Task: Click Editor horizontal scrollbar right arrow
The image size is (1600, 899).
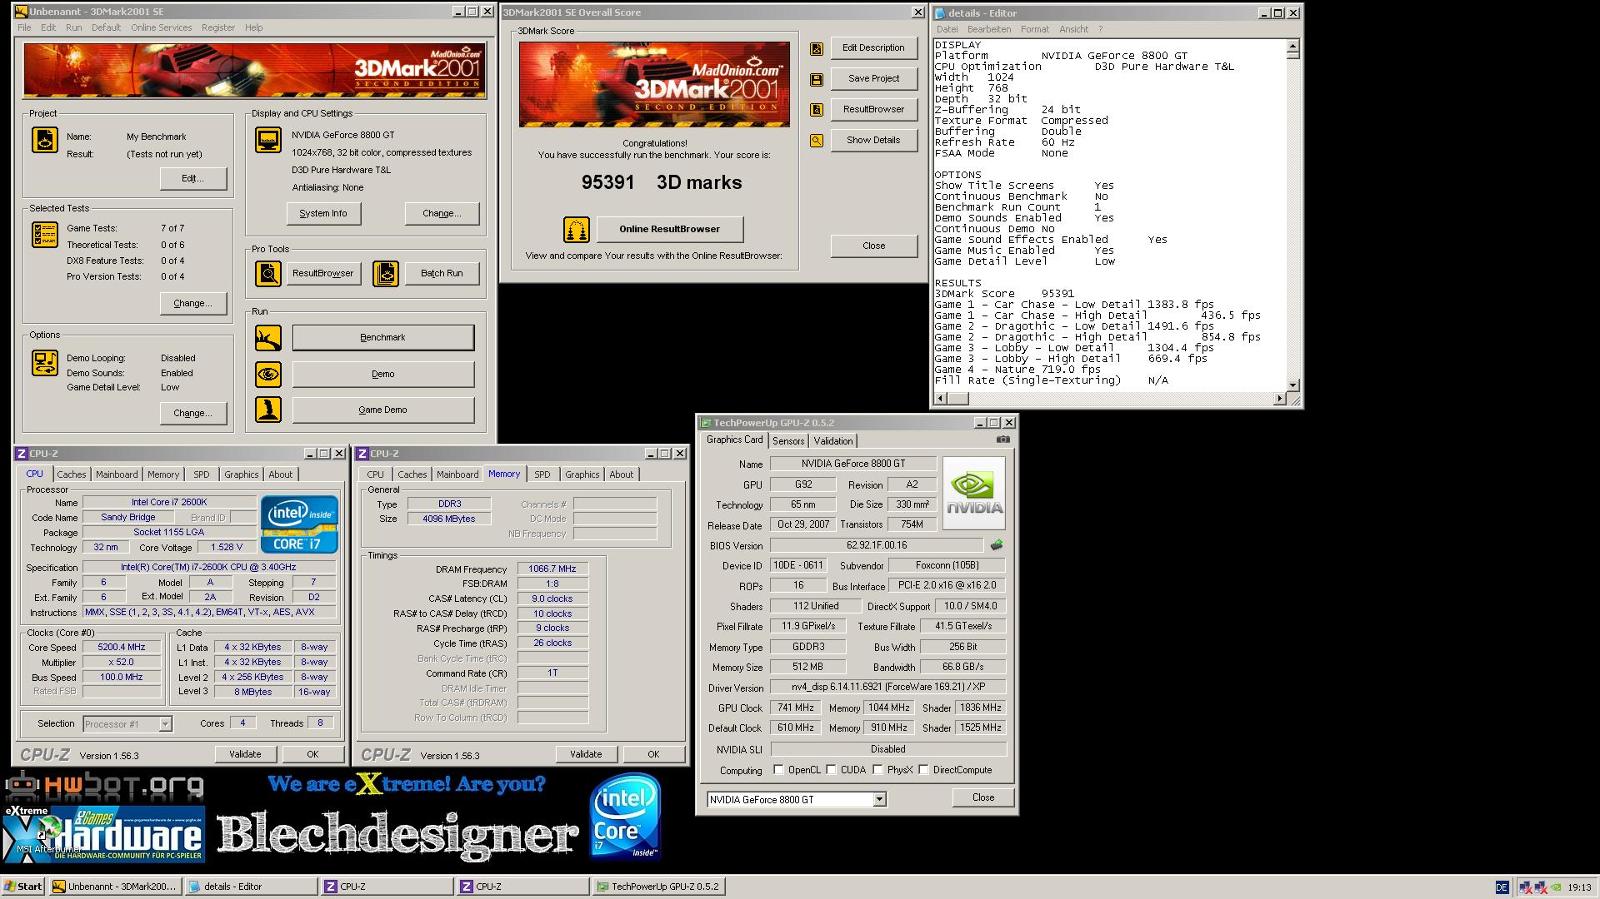Action: (1280, 399)
